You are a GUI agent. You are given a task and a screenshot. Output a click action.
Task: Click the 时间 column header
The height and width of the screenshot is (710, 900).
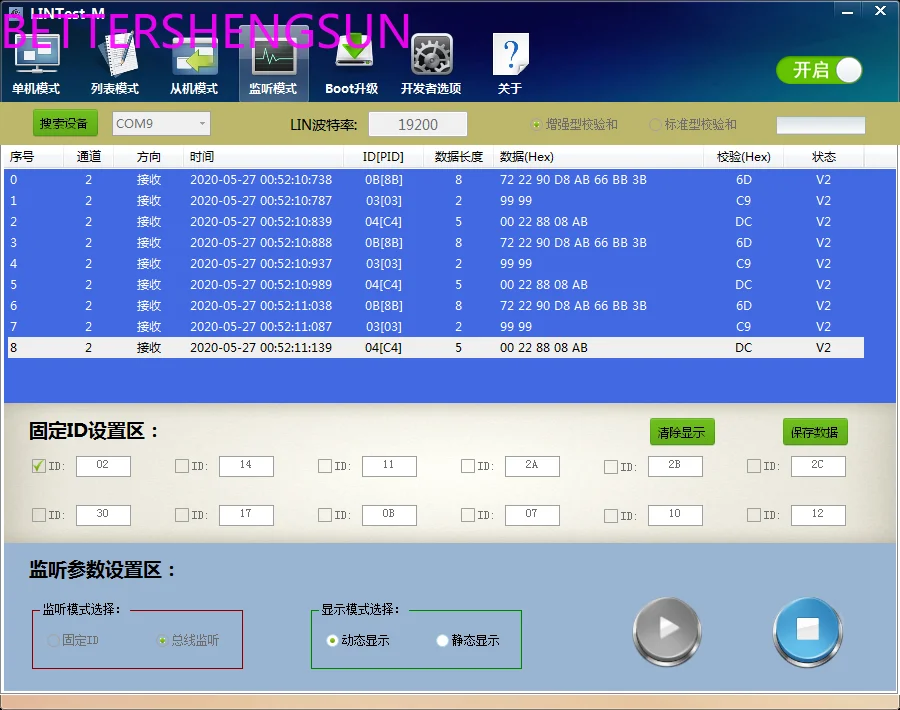point(263,157)
